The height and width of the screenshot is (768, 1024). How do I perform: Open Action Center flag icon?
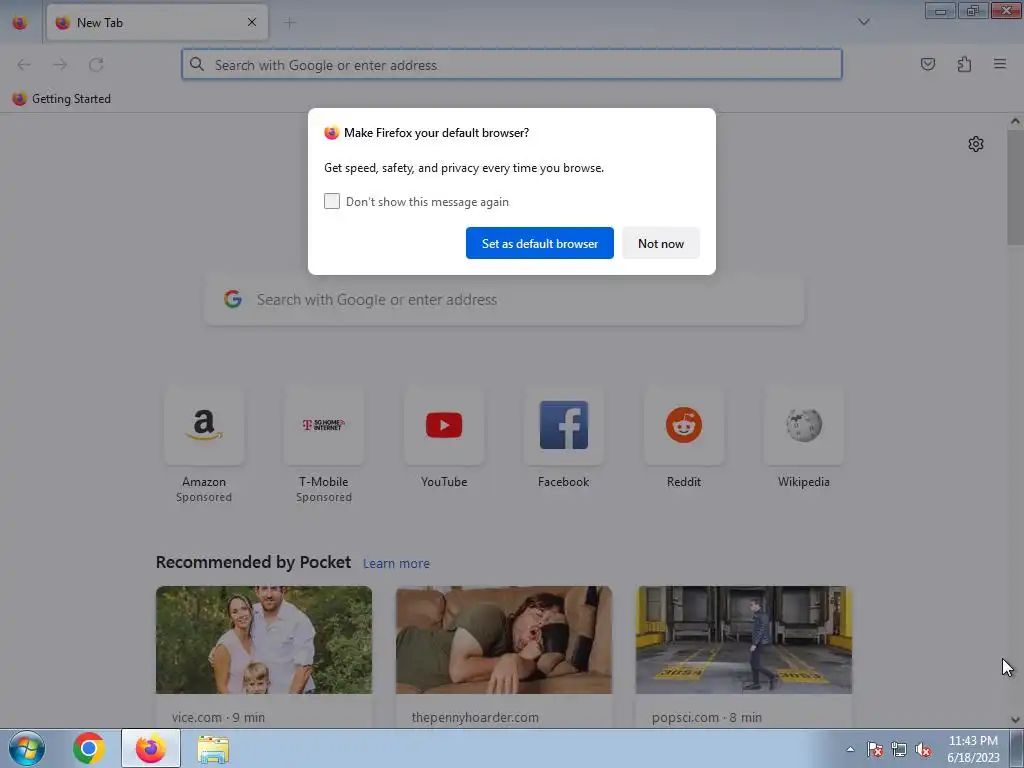[875, 749]
